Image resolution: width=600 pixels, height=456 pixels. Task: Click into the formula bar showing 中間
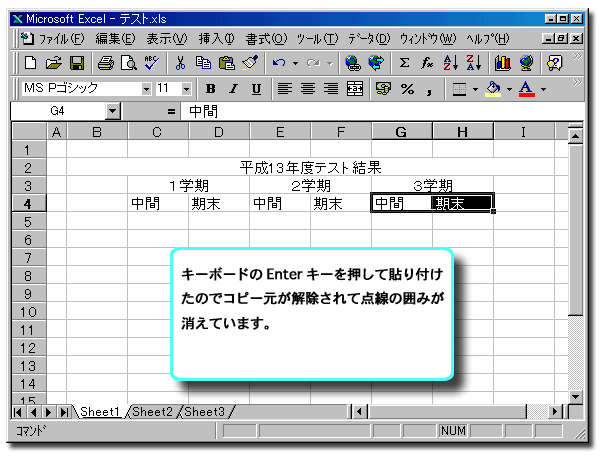(383, 111)
